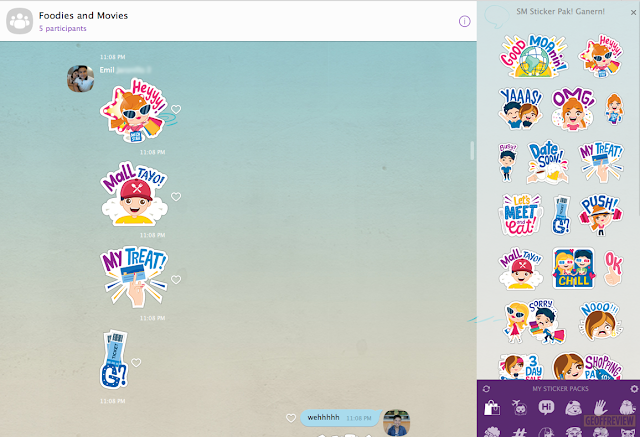Send the OK thumbs up sticker
The height and width of the screenshot is (437, 640).
pos(613,268)
